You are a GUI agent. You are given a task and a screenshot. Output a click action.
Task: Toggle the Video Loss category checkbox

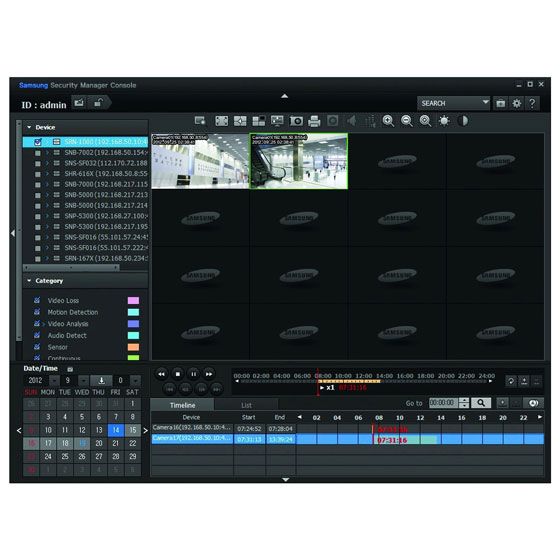(x=37, y=300)
